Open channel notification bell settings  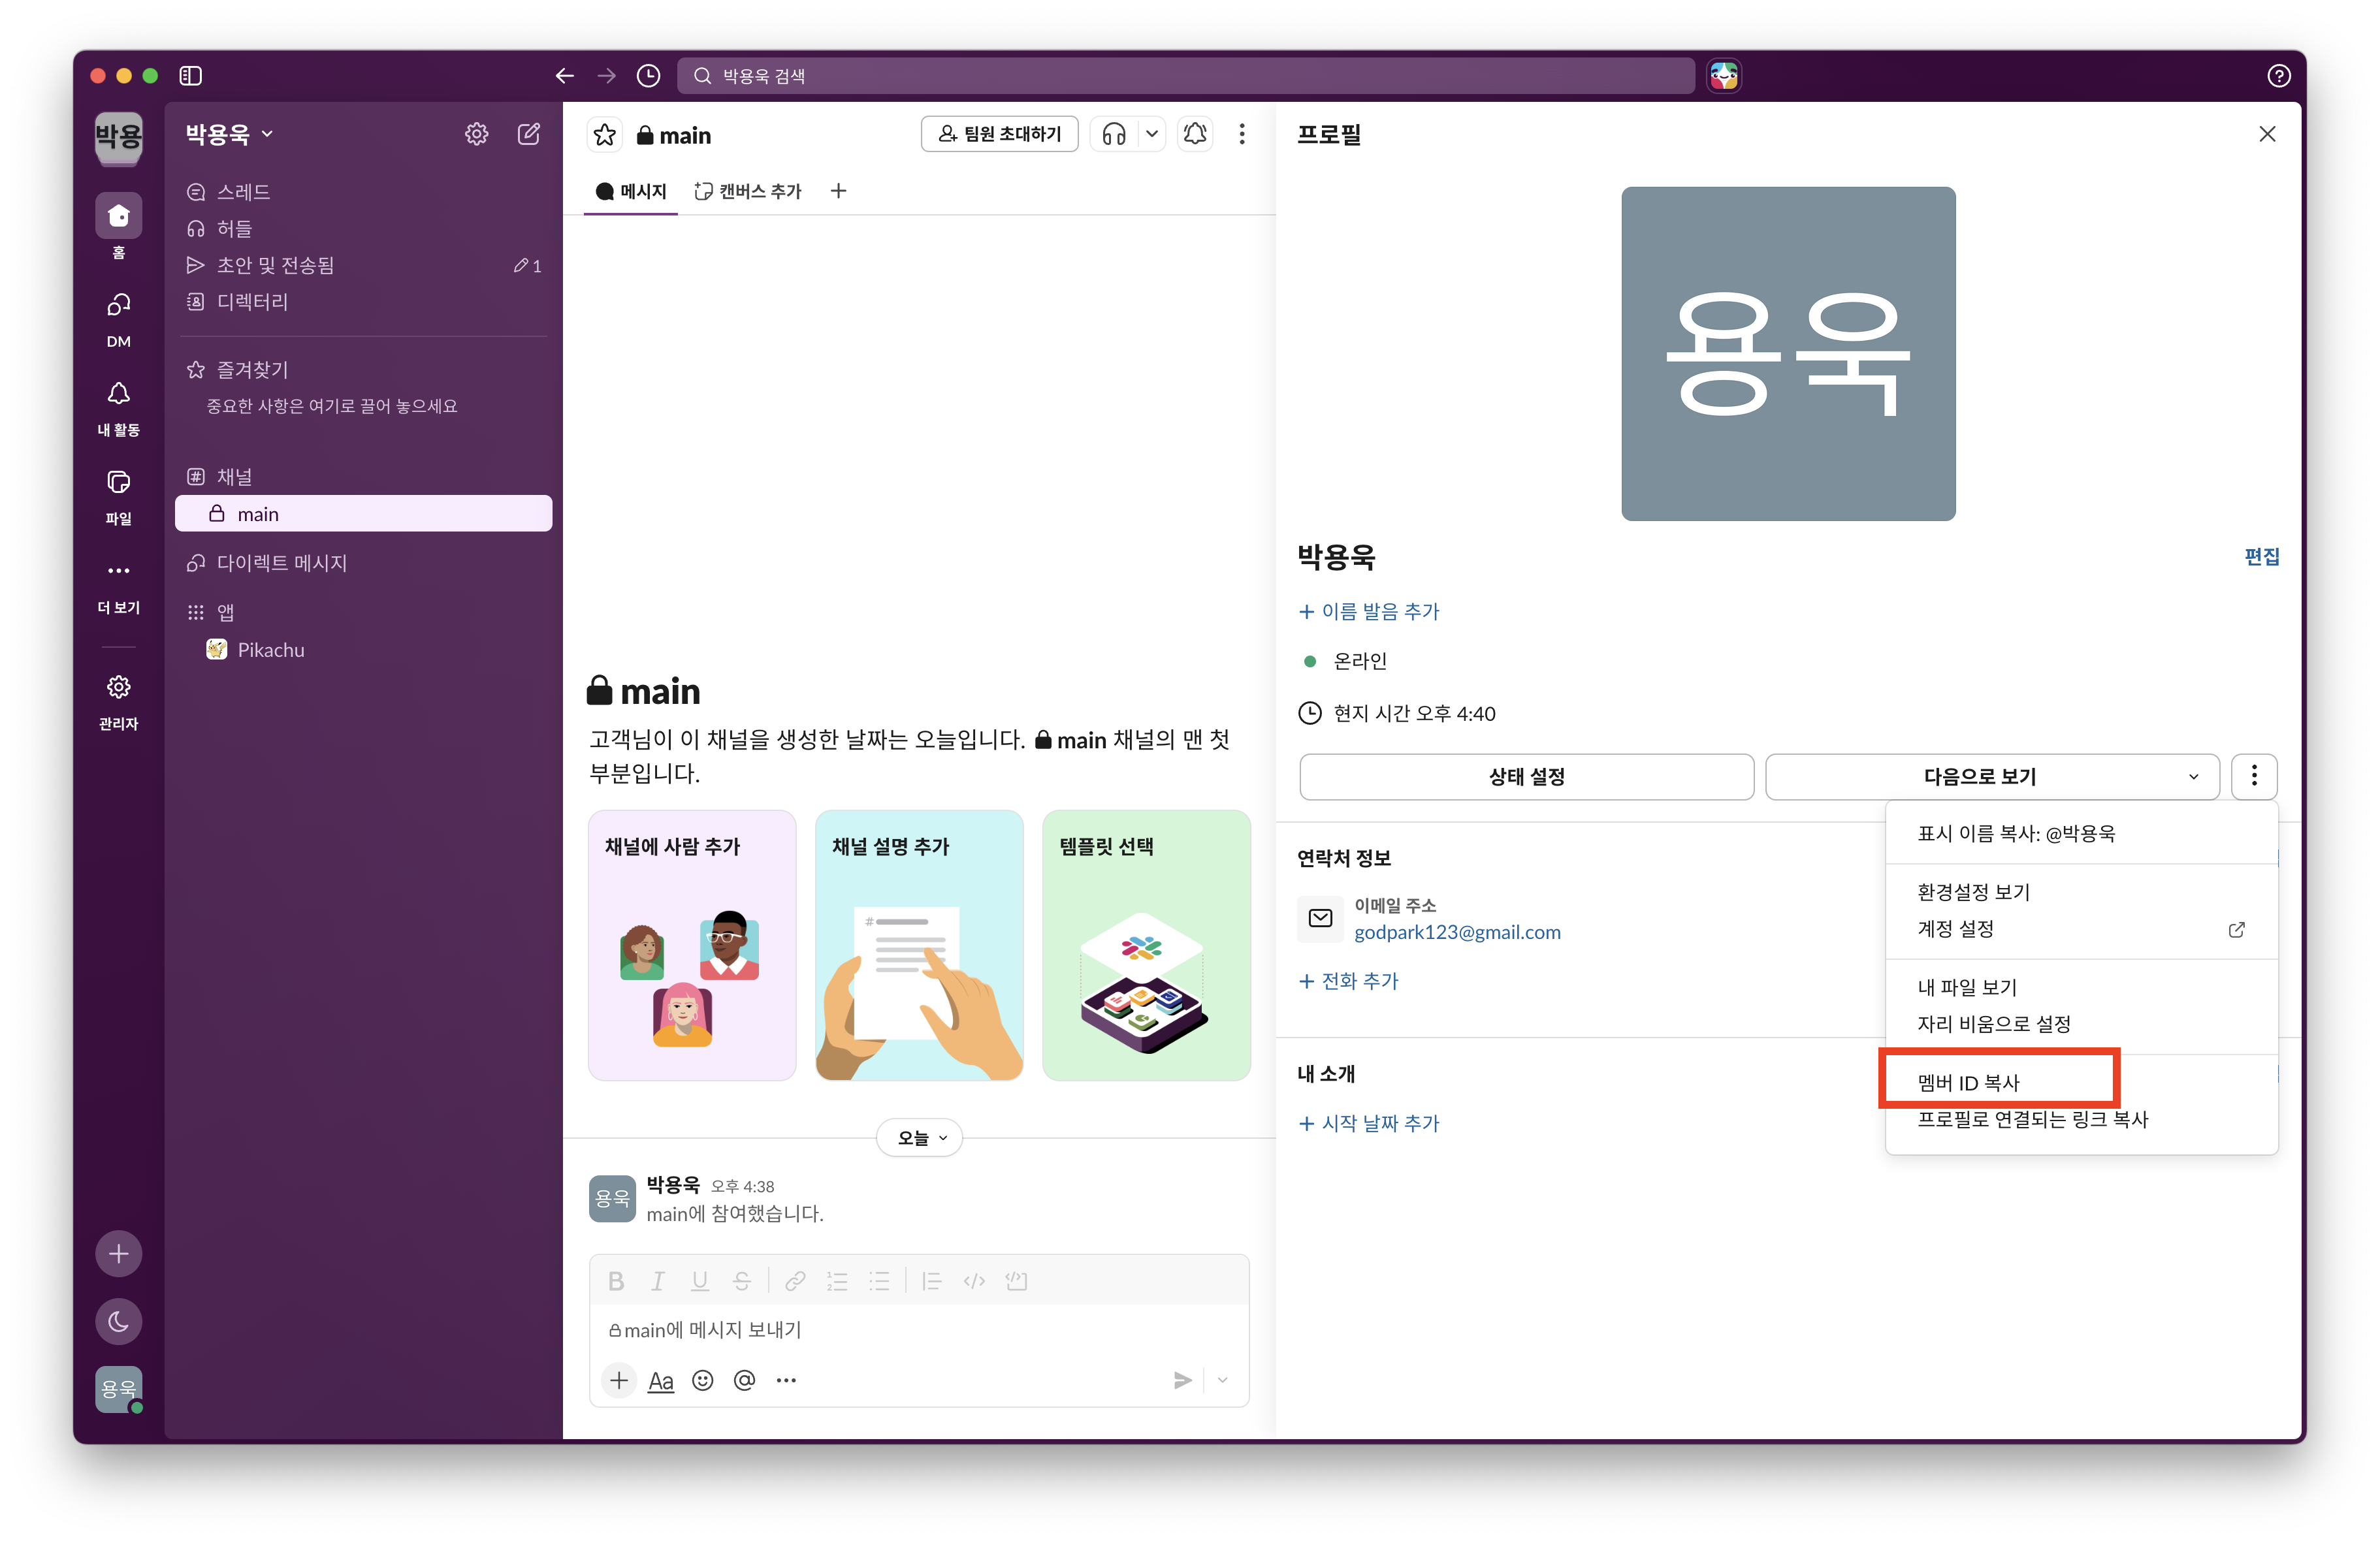pos(1195,134)
